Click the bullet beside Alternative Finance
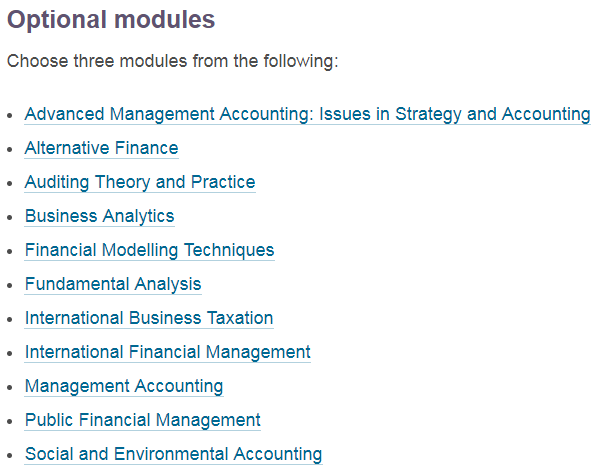Viewport: 600px width, 468px height. [10, 150]
